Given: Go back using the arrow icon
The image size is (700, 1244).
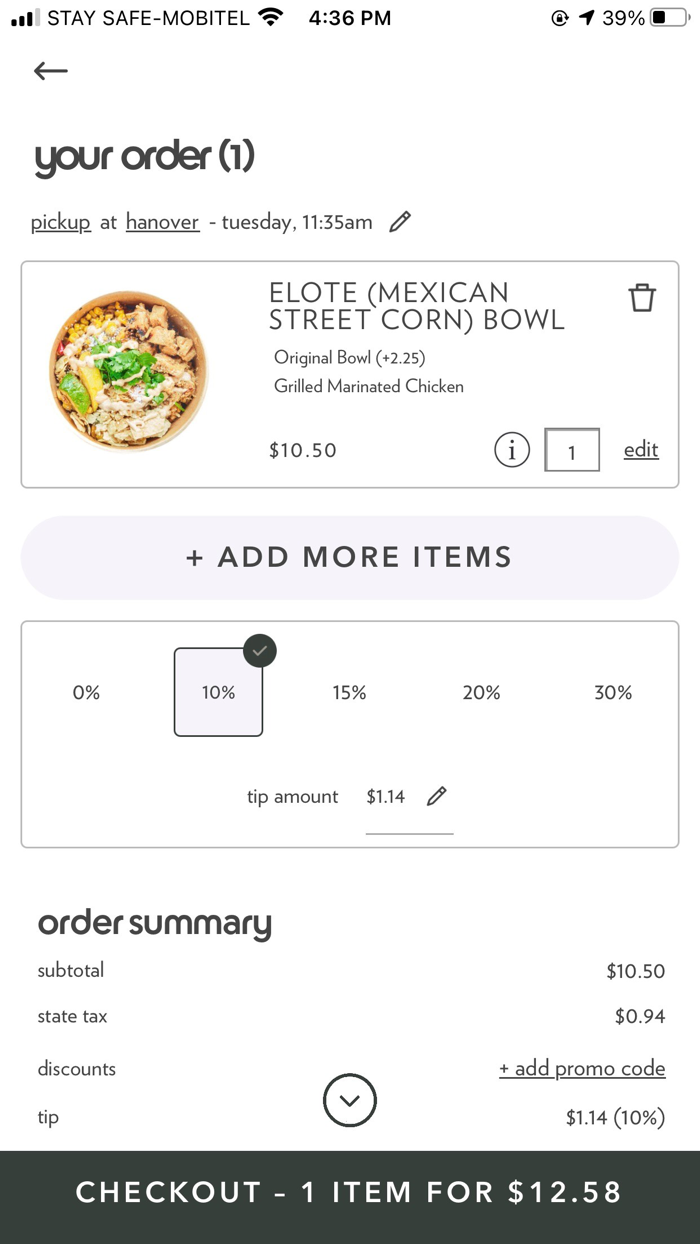Looking at the screenshot, I should [x=49, y=70].
